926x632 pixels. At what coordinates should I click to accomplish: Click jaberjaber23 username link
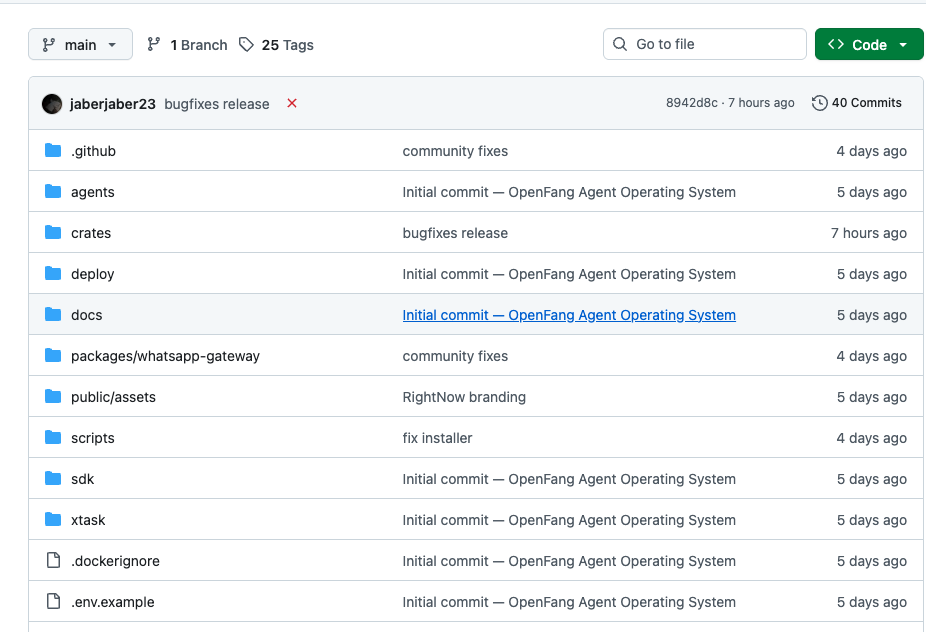coord(113,103)
